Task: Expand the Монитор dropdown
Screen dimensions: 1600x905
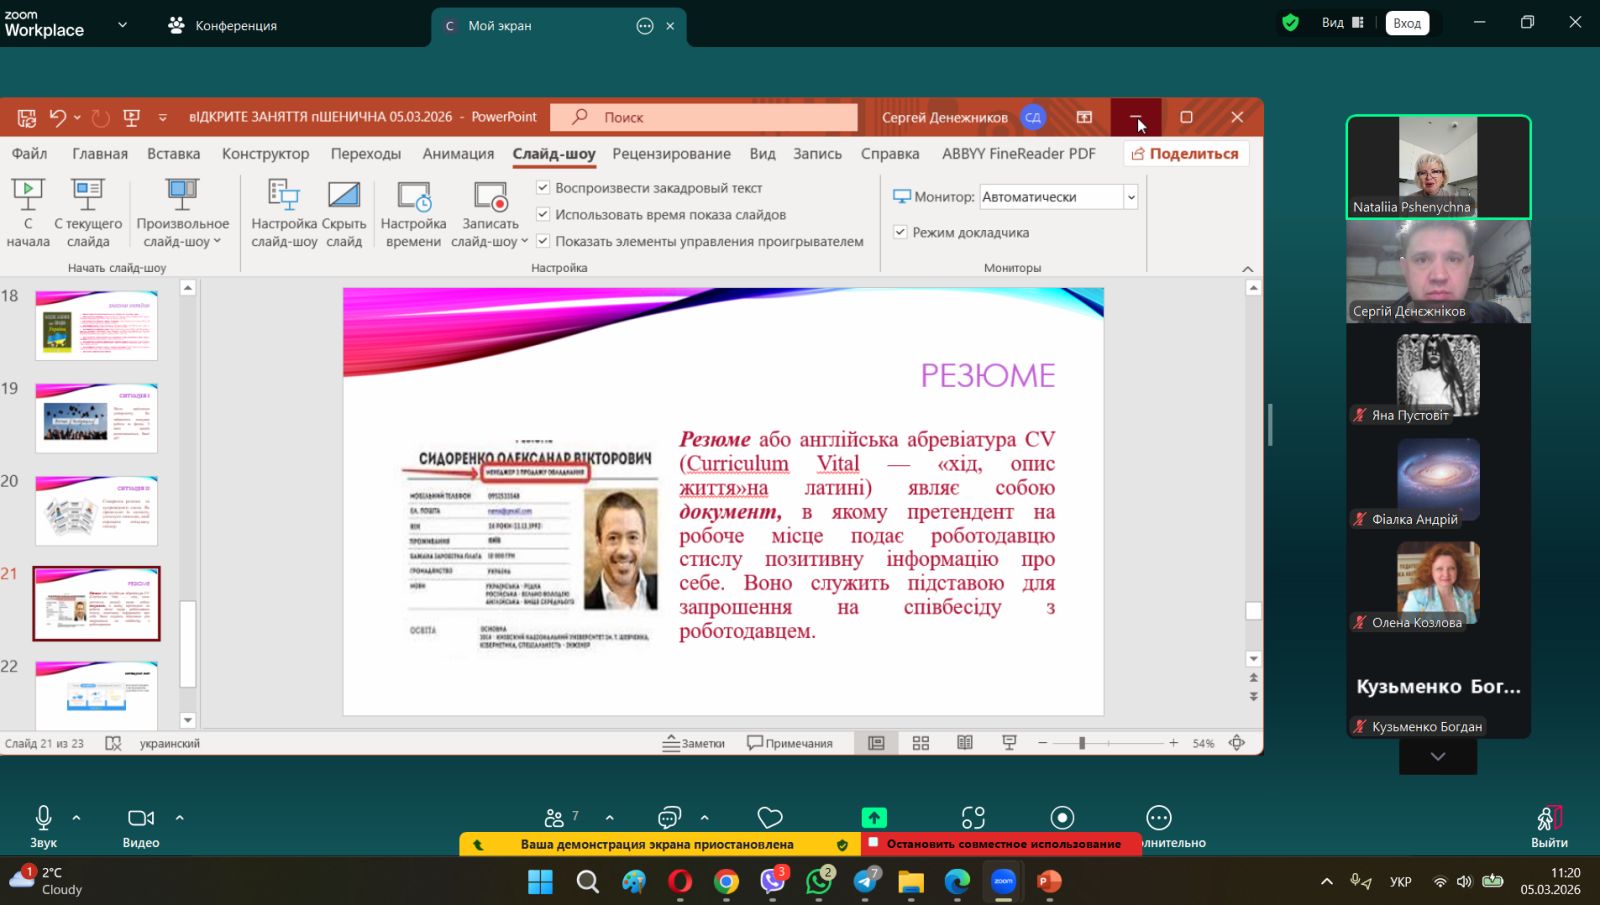Action: [1131, 197]
